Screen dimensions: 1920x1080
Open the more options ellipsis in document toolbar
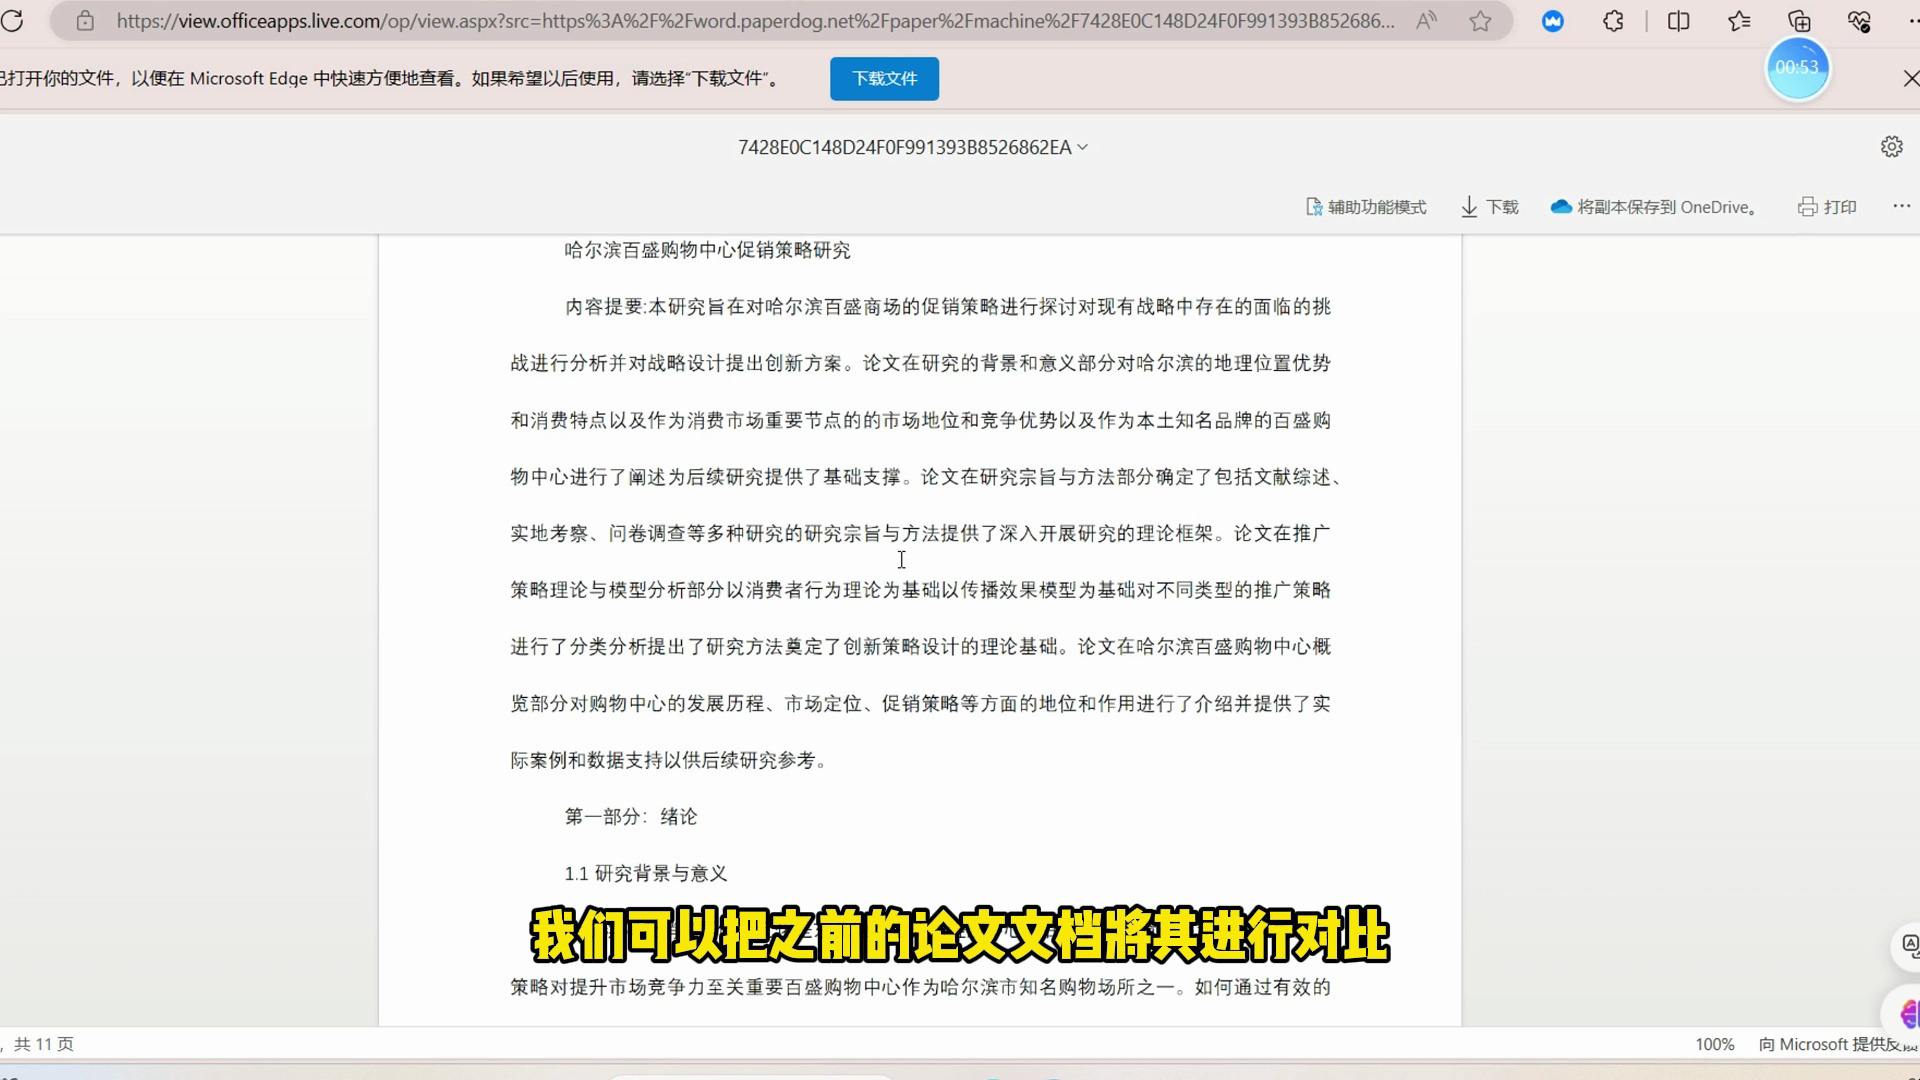[x=1901, y=206]
